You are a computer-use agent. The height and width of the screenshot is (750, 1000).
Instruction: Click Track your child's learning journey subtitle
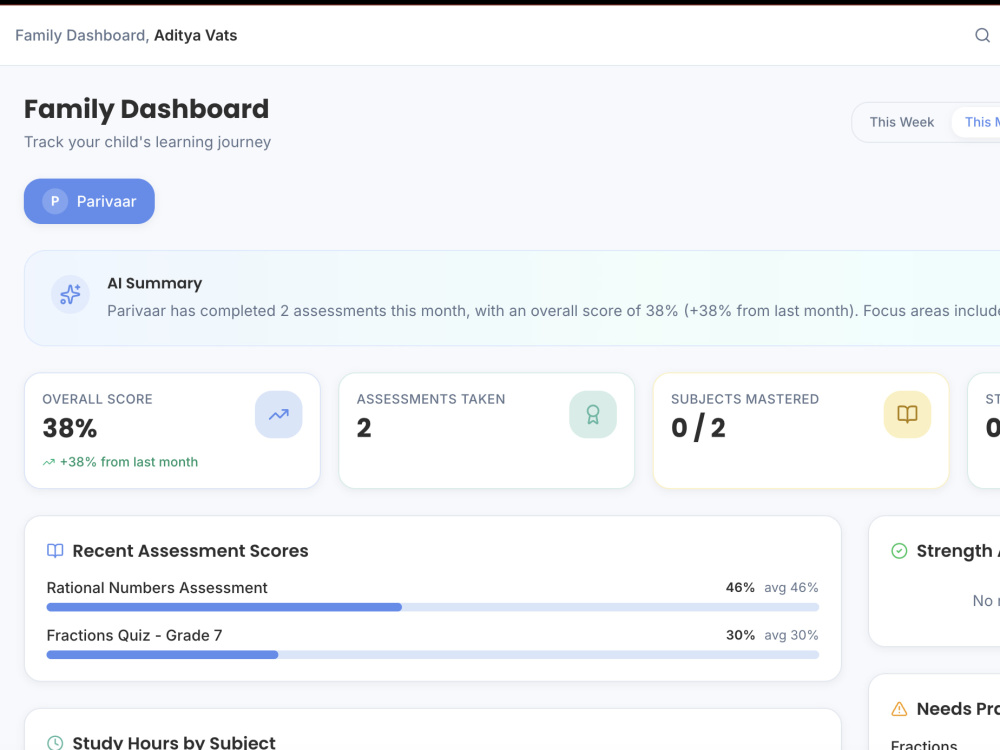tap(147, 142)
